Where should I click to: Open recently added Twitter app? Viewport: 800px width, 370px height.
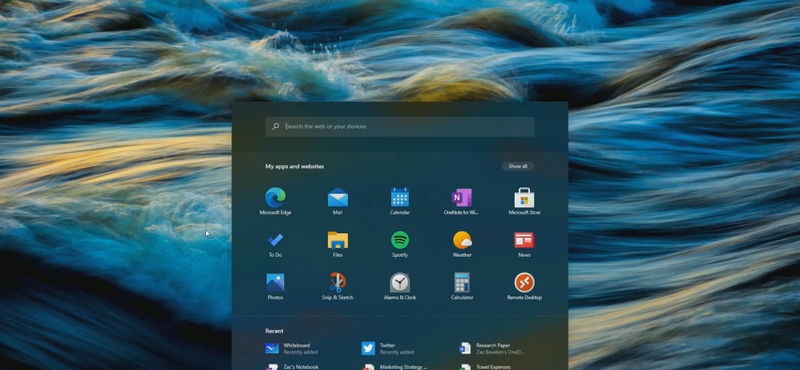[388, 349]
